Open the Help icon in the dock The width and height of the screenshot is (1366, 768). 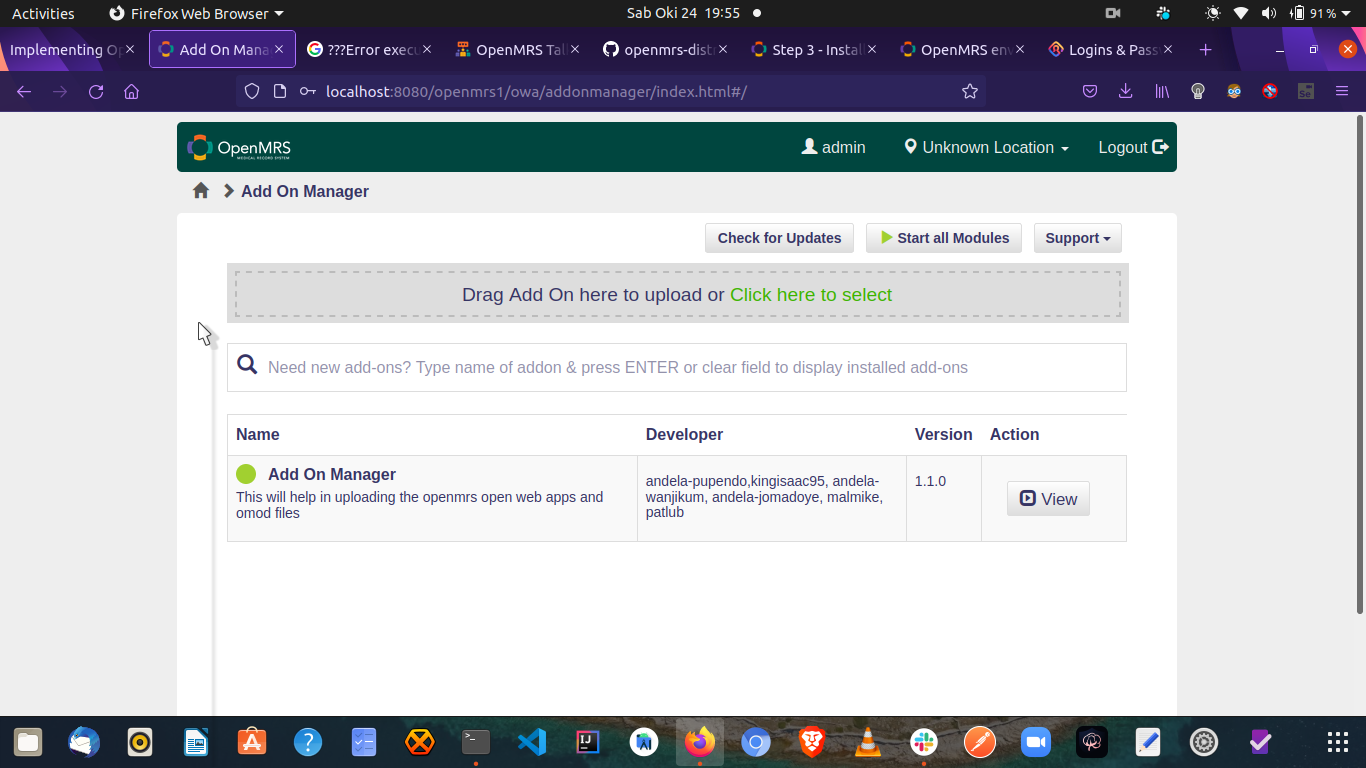[x=308, y=742]
